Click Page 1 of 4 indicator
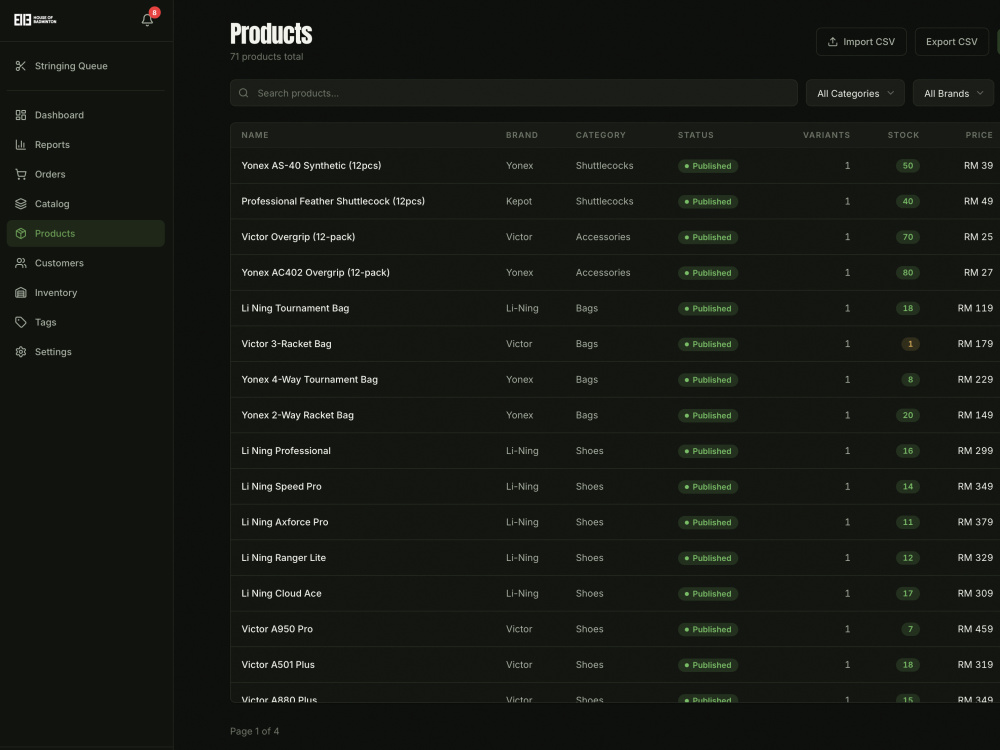The width and height of the screenshot is (1000, 750). point(254,732)
